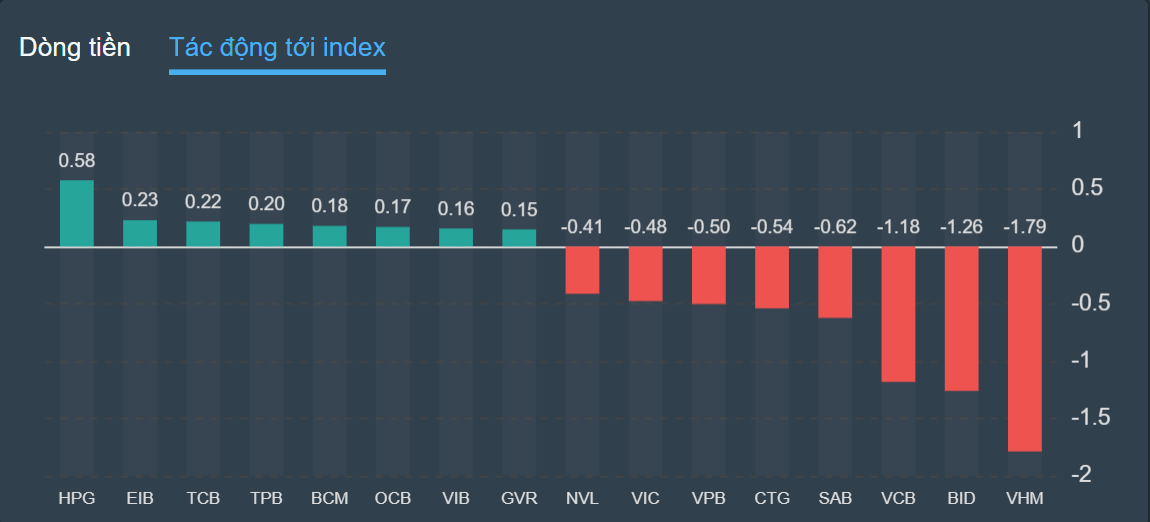
Task: Click the VCB negative bar
Action: (x=898, y=314)
